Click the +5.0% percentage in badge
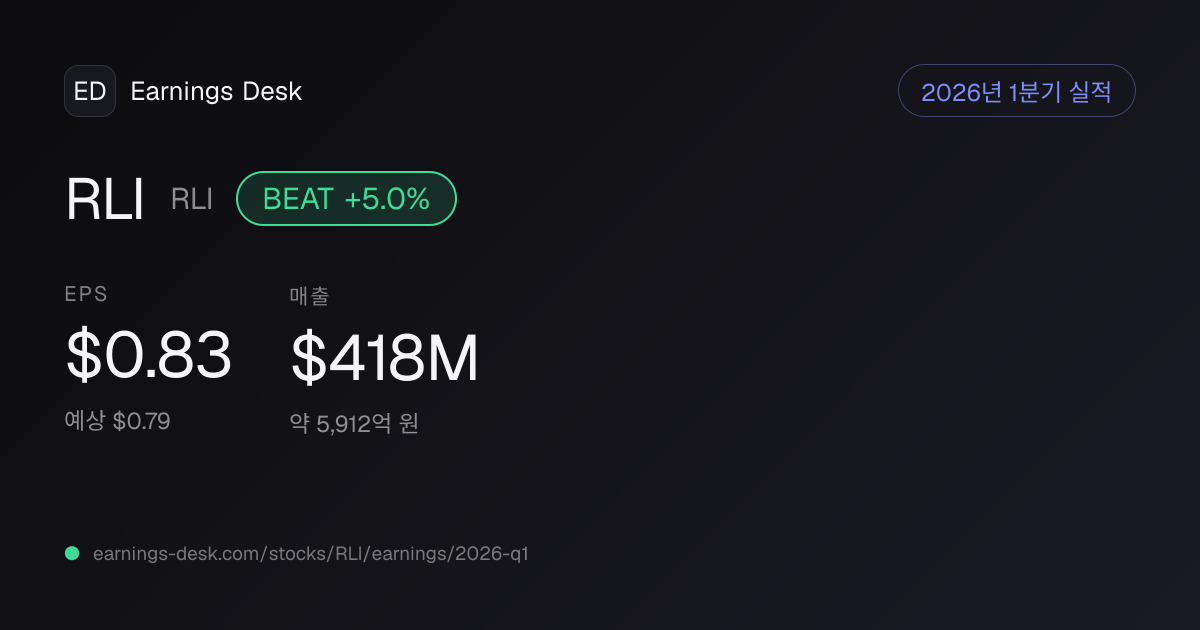Viewport: 1200px width, 630px height. click(387, 199)
